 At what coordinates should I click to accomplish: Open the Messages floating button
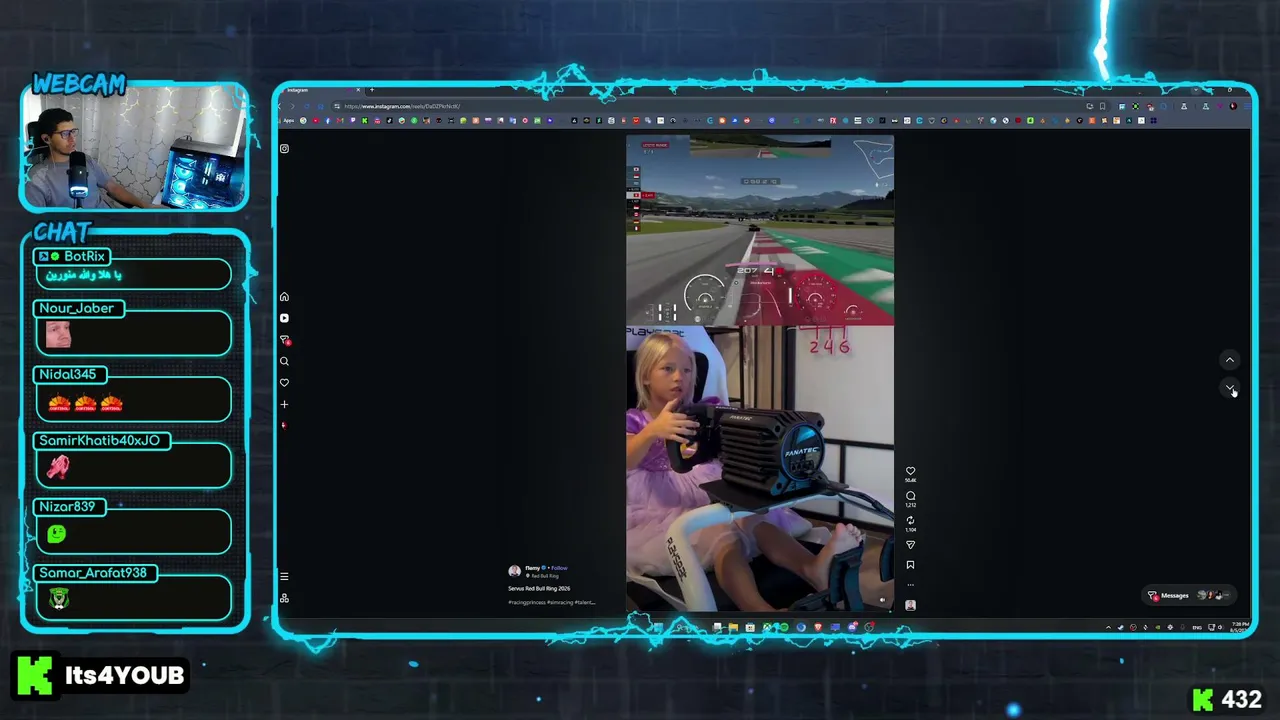coord(1189,595)
